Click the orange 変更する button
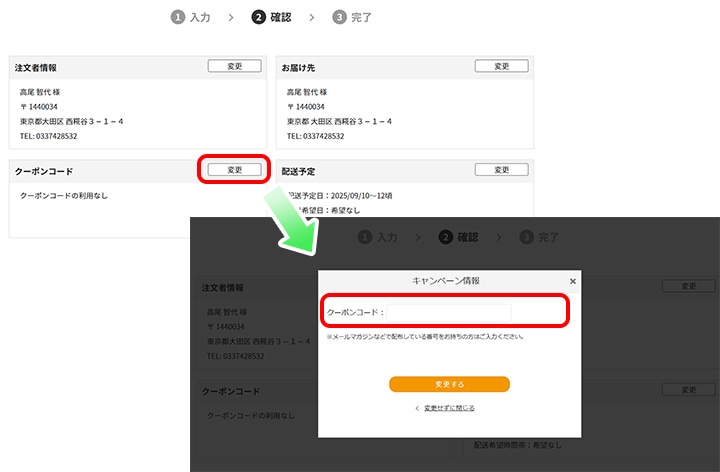The image size is (720, 472). coord(449,384)
